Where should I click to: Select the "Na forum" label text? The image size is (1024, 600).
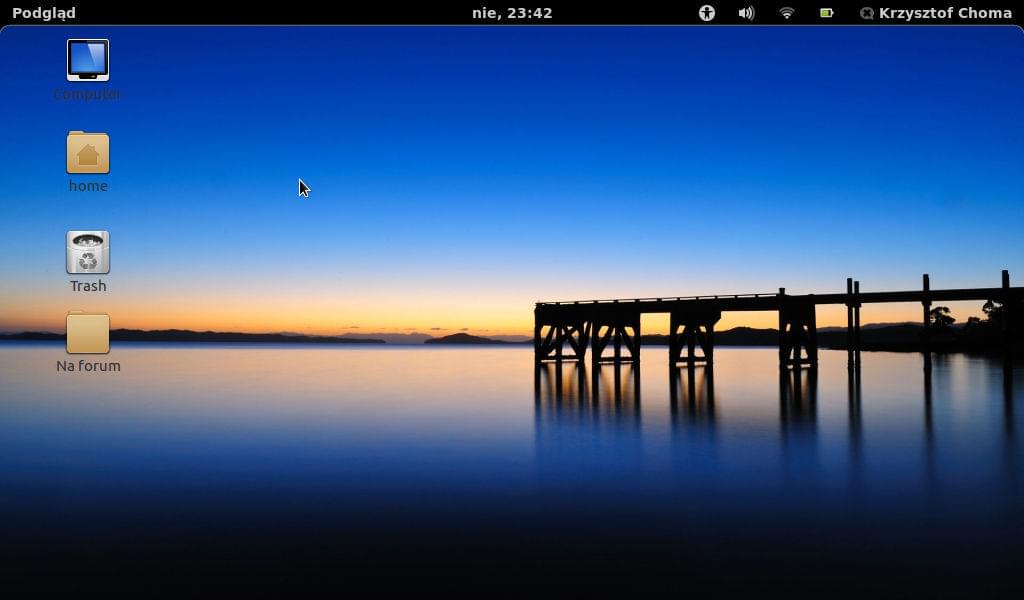[88, 366]
